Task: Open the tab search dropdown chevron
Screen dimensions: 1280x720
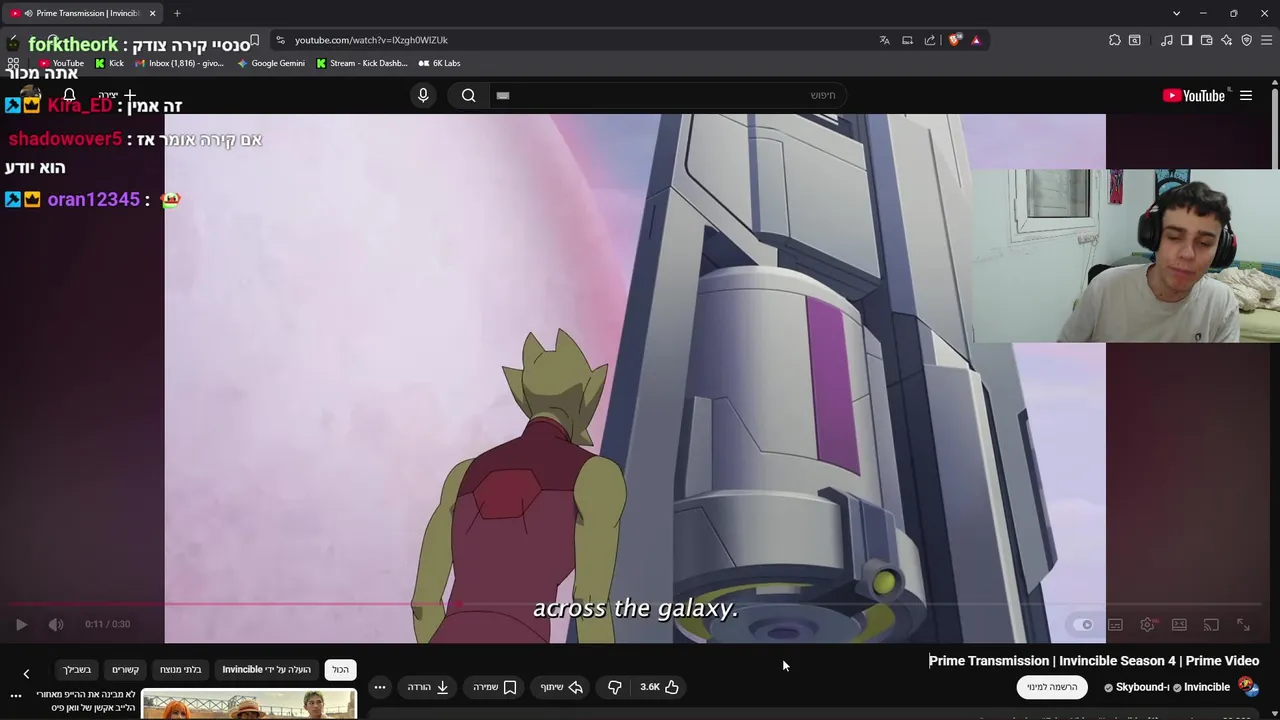Action: click(1176, 13)
